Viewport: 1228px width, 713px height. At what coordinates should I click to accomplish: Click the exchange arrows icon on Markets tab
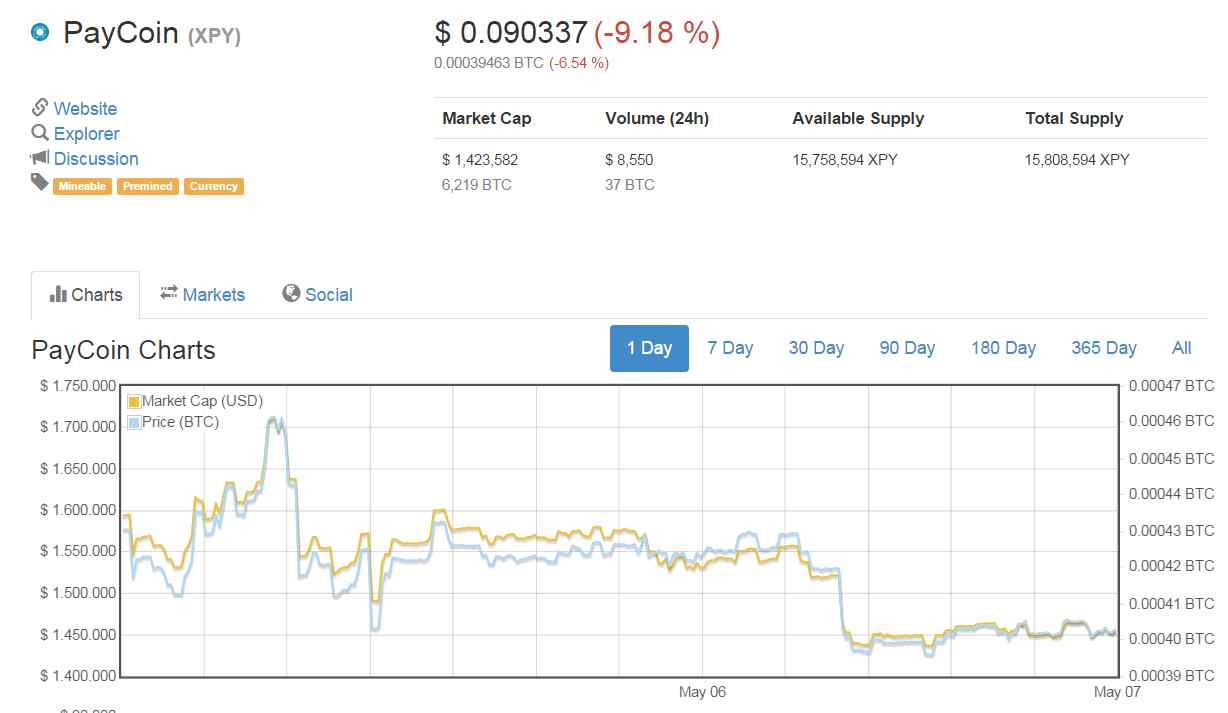pos(169,292)
